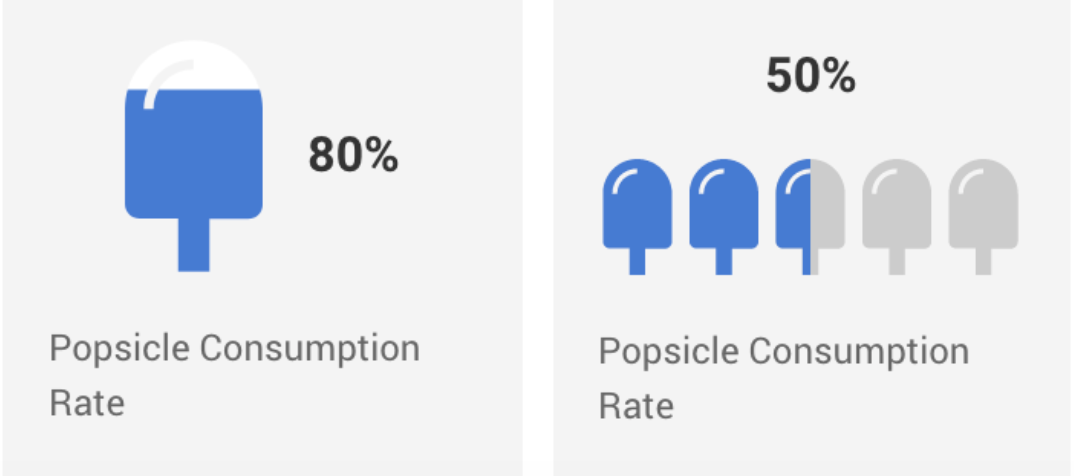Click the left card's Popsicle Consumption Rate label

(234, 375)
